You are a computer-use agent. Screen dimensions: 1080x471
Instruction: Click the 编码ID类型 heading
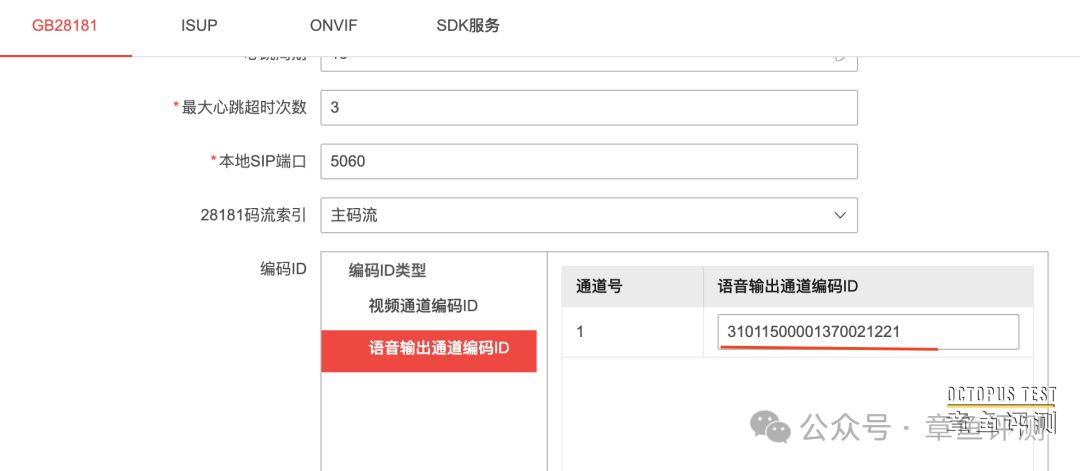coord(387,271)
